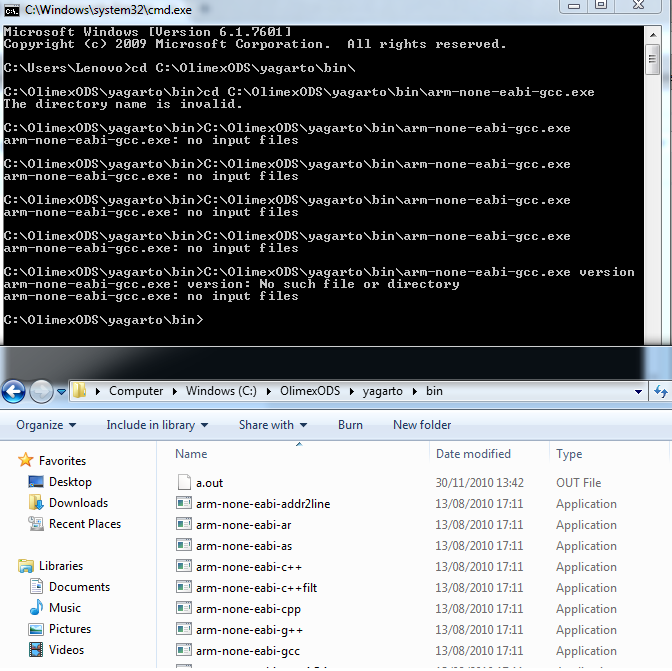Screen dimensions: 672x671
Task: Open Include in library menu
Action: pos(157,425)
